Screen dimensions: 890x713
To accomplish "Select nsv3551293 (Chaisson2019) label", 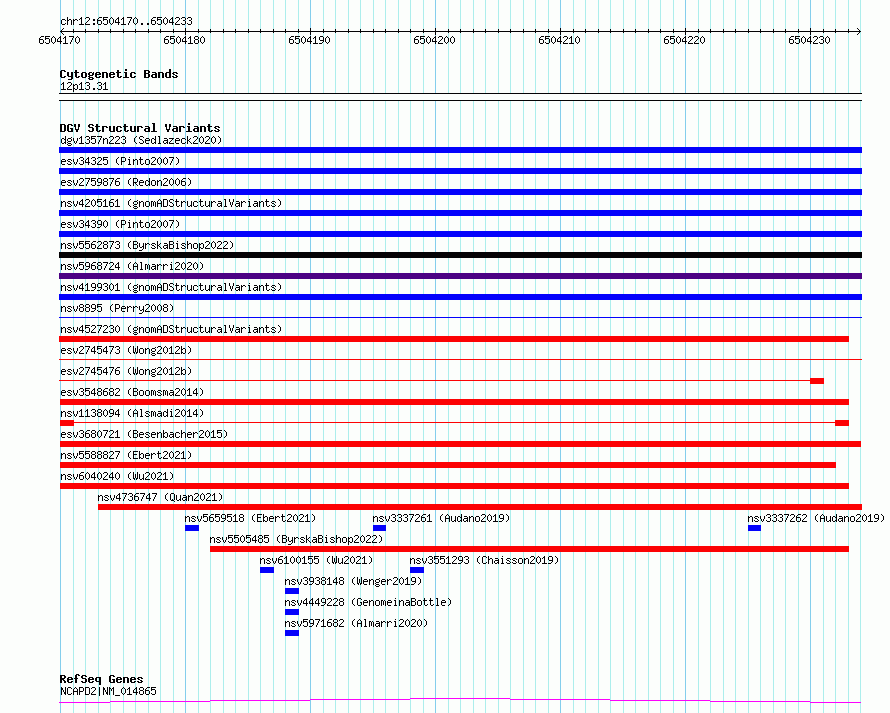I will click(484, 560).
